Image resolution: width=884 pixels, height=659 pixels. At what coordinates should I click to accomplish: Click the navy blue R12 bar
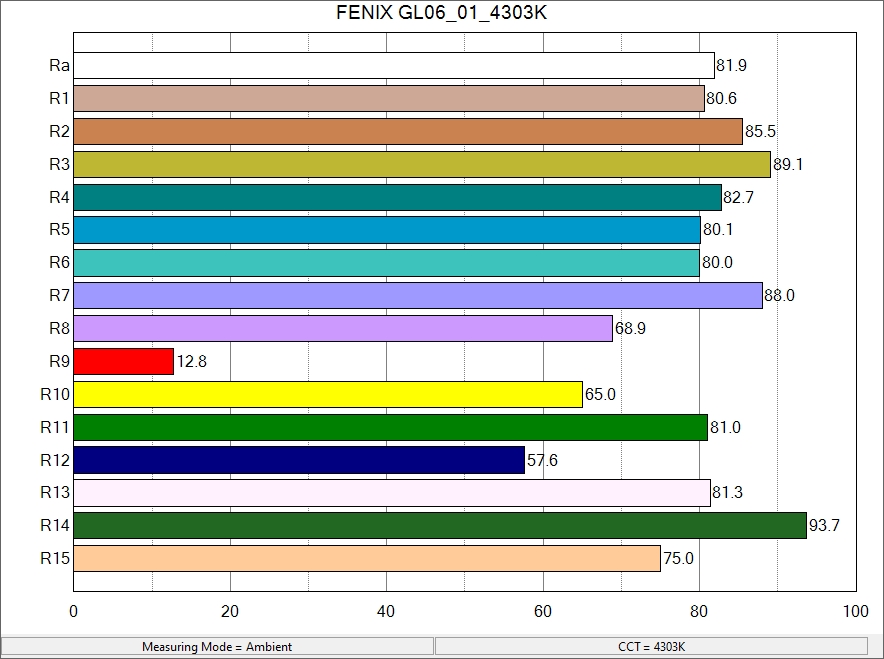(x=299, y=460)
